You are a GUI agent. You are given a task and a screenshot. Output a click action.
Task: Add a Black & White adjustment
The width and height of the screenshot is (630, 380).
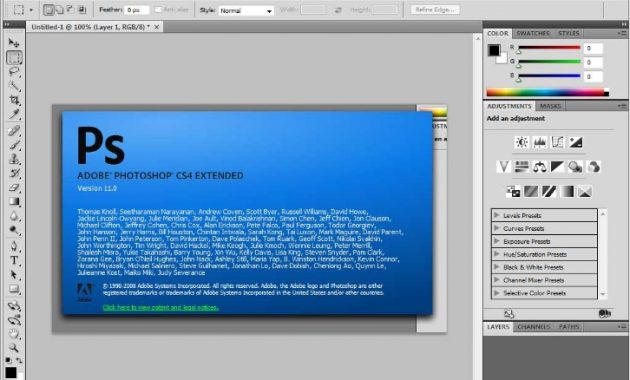(557, 166)
